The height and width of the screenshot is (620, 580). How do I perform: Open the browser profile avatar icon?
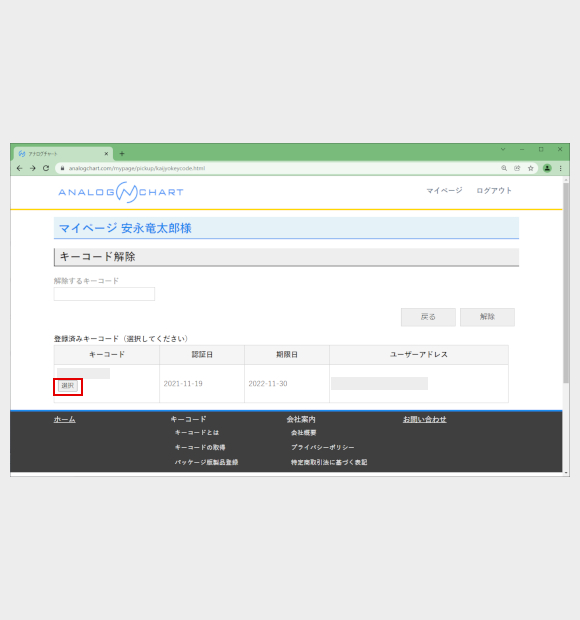point(547,168)
